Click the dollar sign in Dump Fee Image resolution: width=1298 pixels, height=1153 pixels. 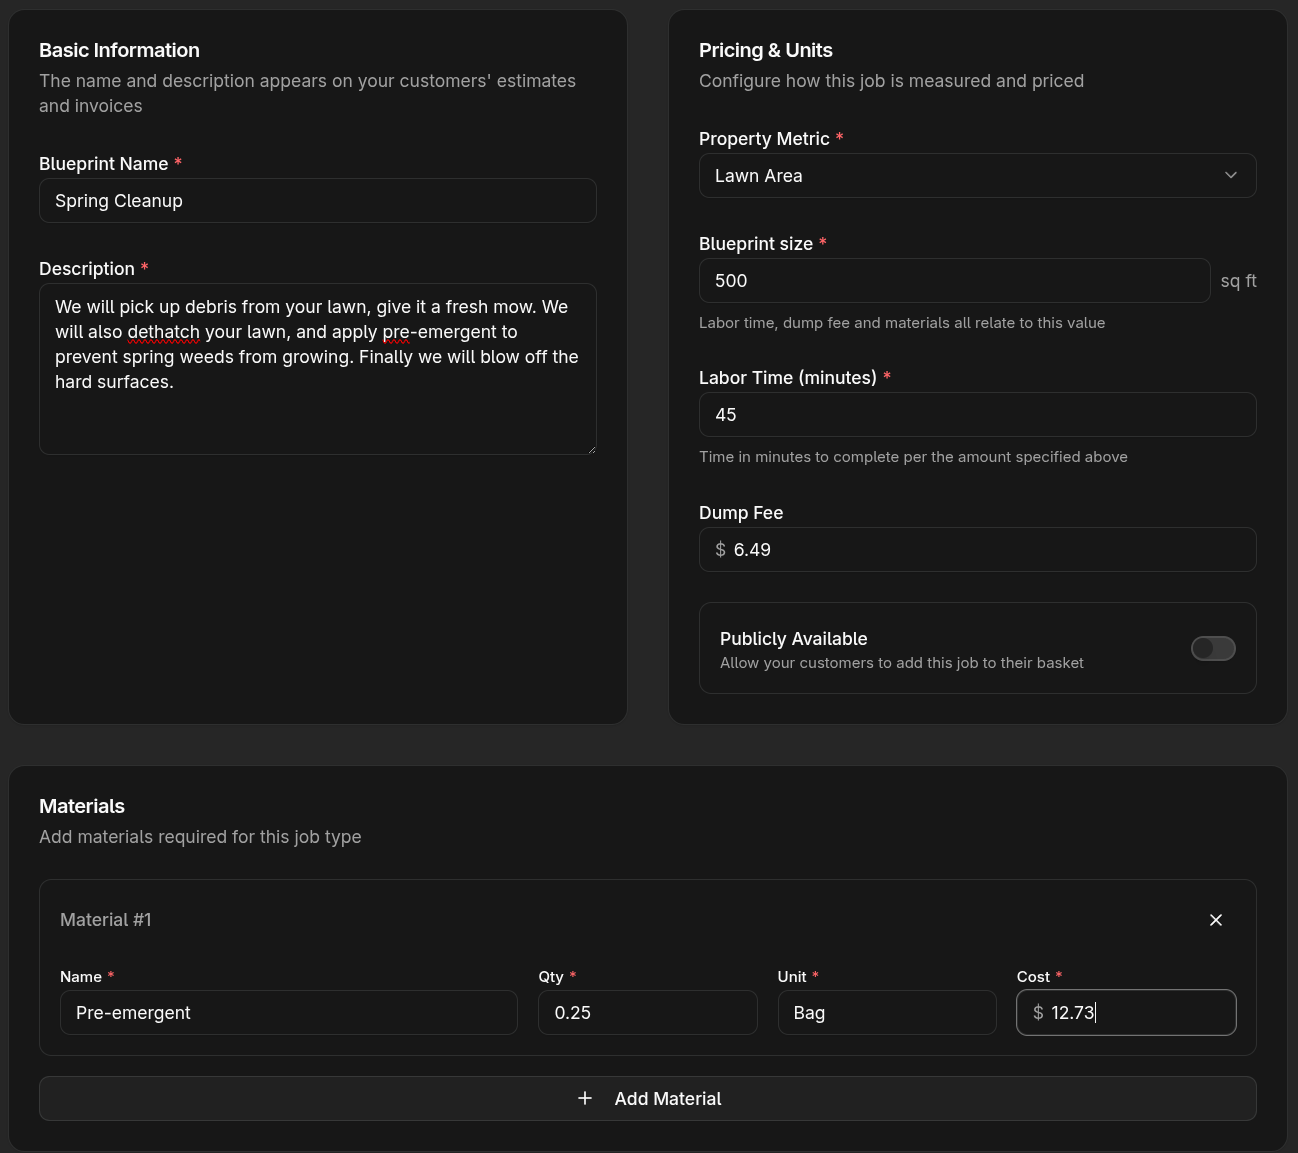click(720, 550)
